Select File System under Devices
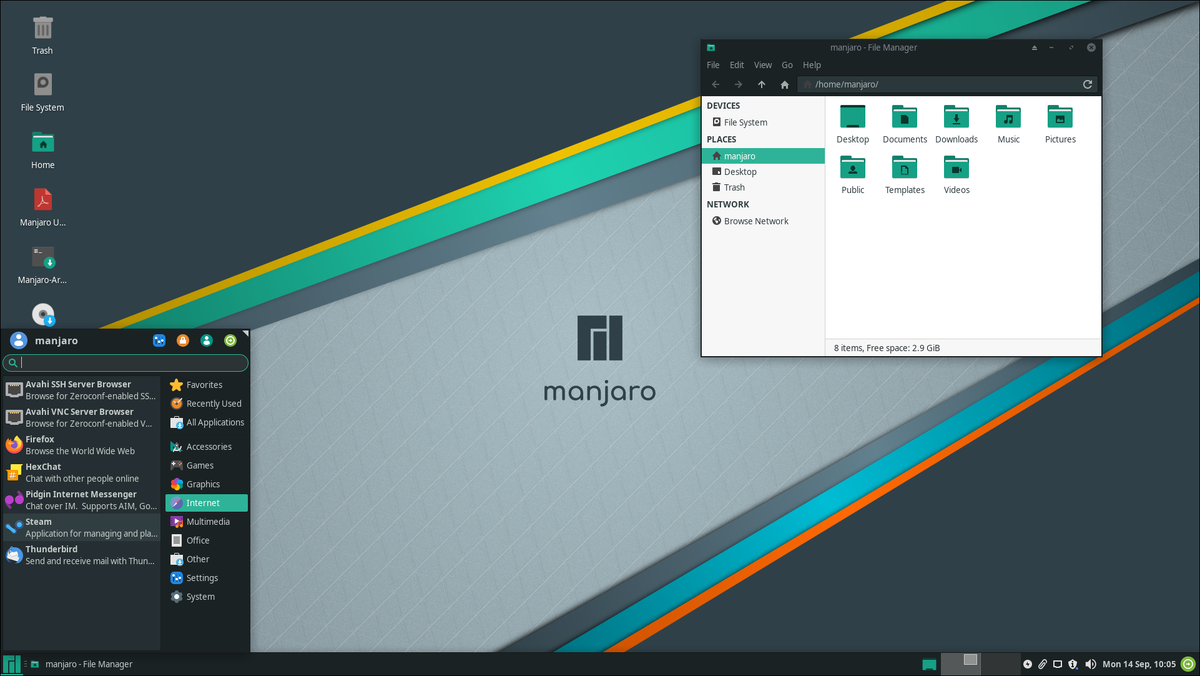The image size is (1200, 676). (745, 122)
